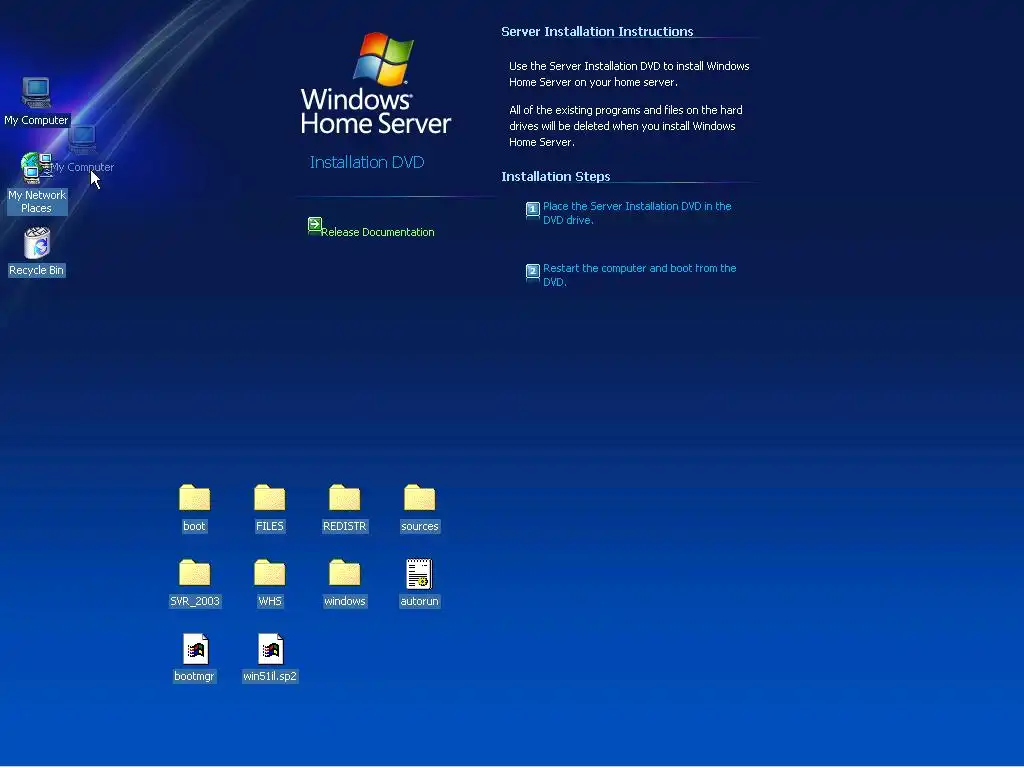Click the step 2 number icon
The image size is (1024, 768).
pos(533,271)
